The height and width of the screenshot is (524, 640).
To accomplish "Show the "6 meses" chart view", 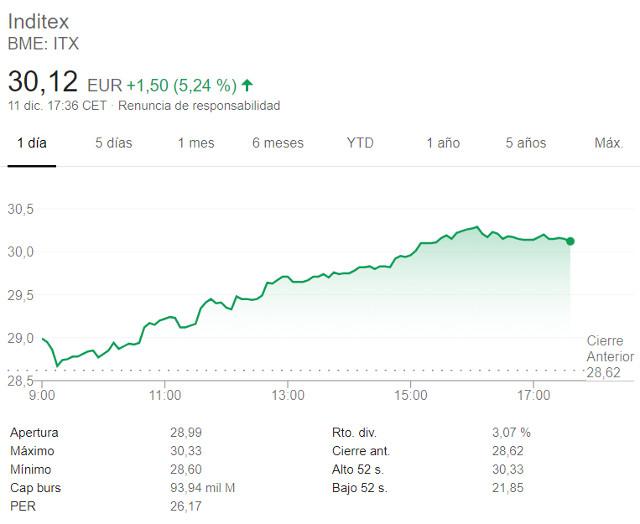I will coord(278,143).
